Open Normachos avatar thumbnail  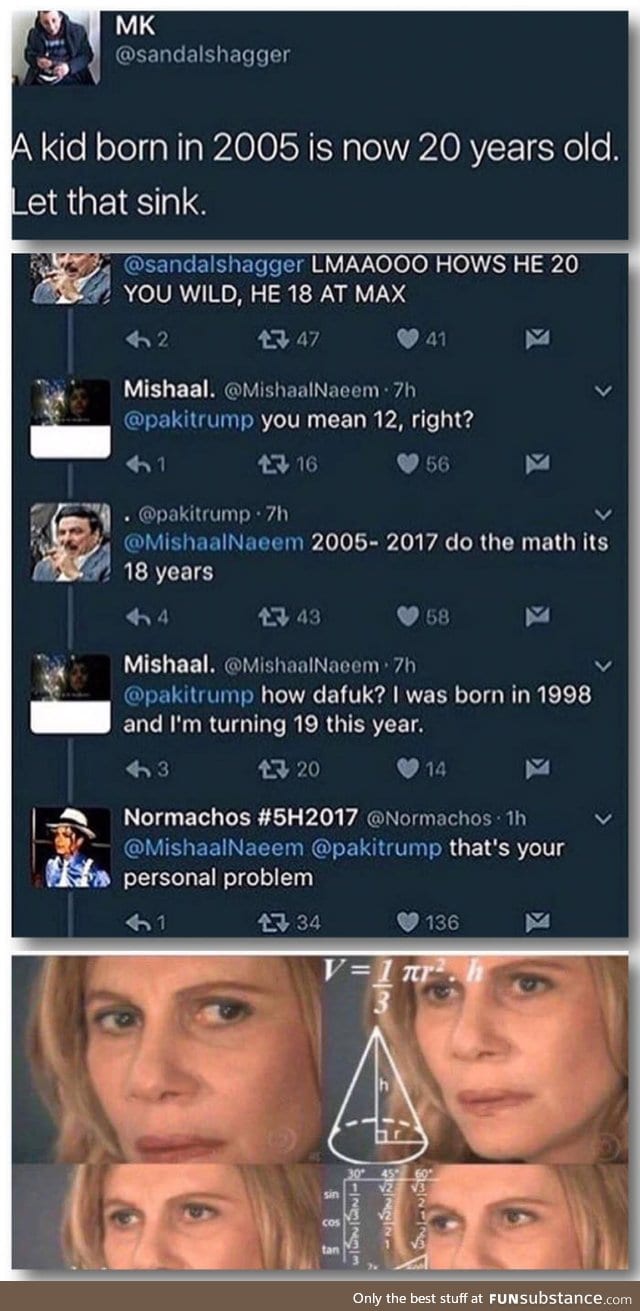click(x=71, y=846)
